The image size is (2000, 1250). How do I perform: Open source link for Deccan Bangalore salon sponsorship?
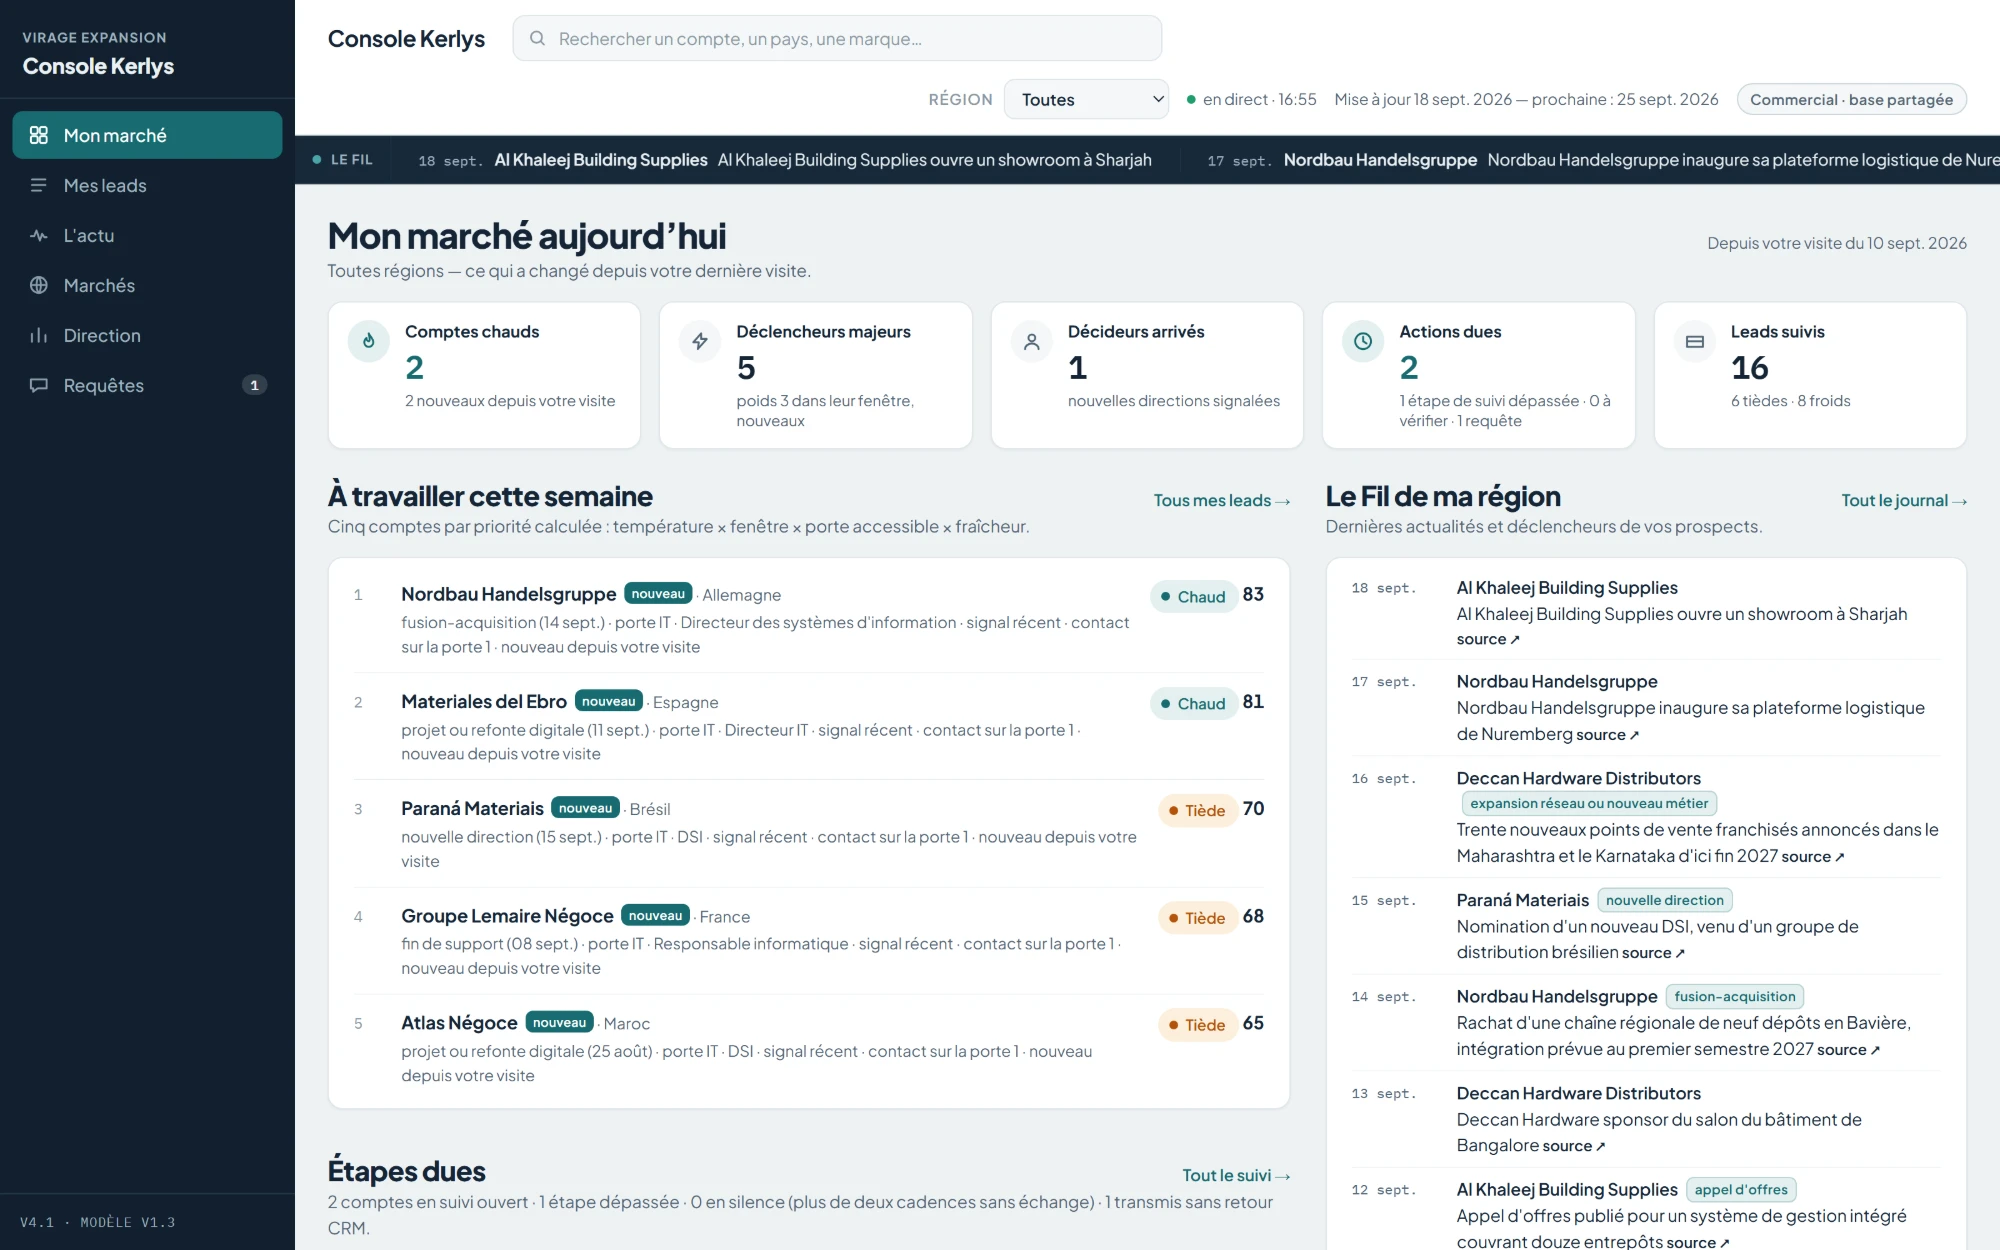pos(1574,1146)
